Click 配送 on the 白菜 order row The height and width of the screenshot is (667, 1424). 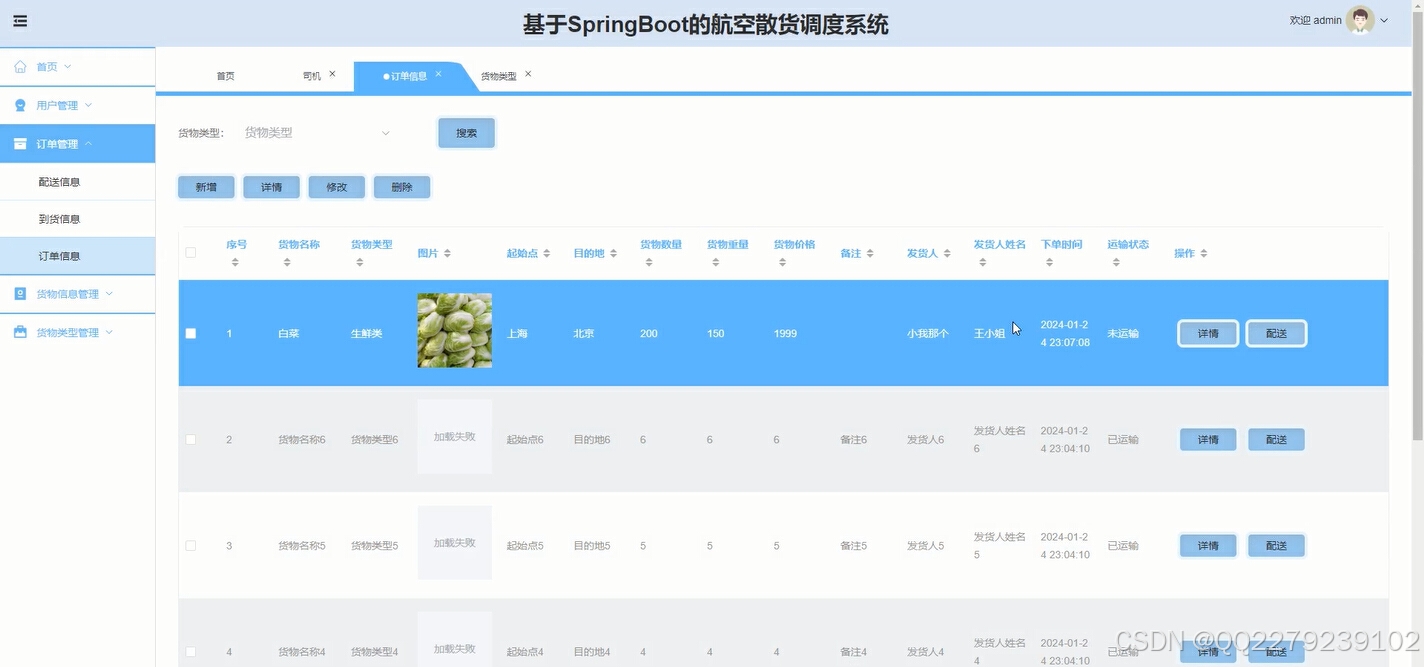[1276, 333]
